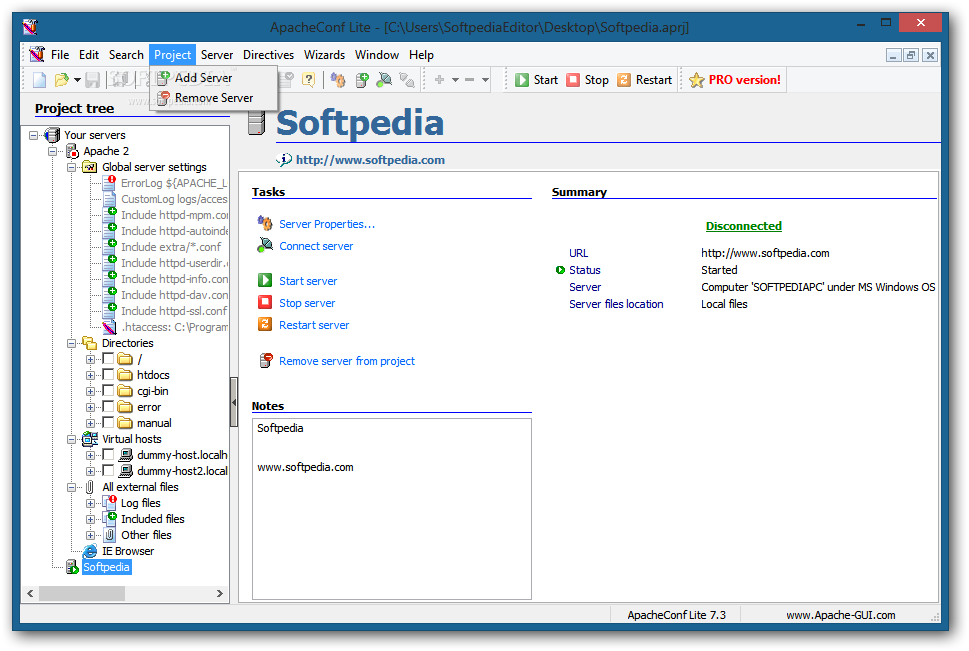Click the orange Restart toolbar button
This screenshot has width=969, height=651.
coord(645,80)
